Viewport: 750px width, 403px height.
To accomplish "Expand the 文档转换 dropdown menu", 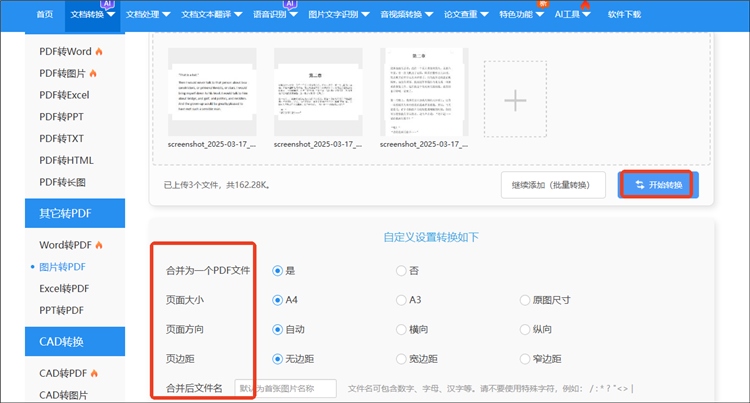I will pyautogui.click(x=93, y=14).
